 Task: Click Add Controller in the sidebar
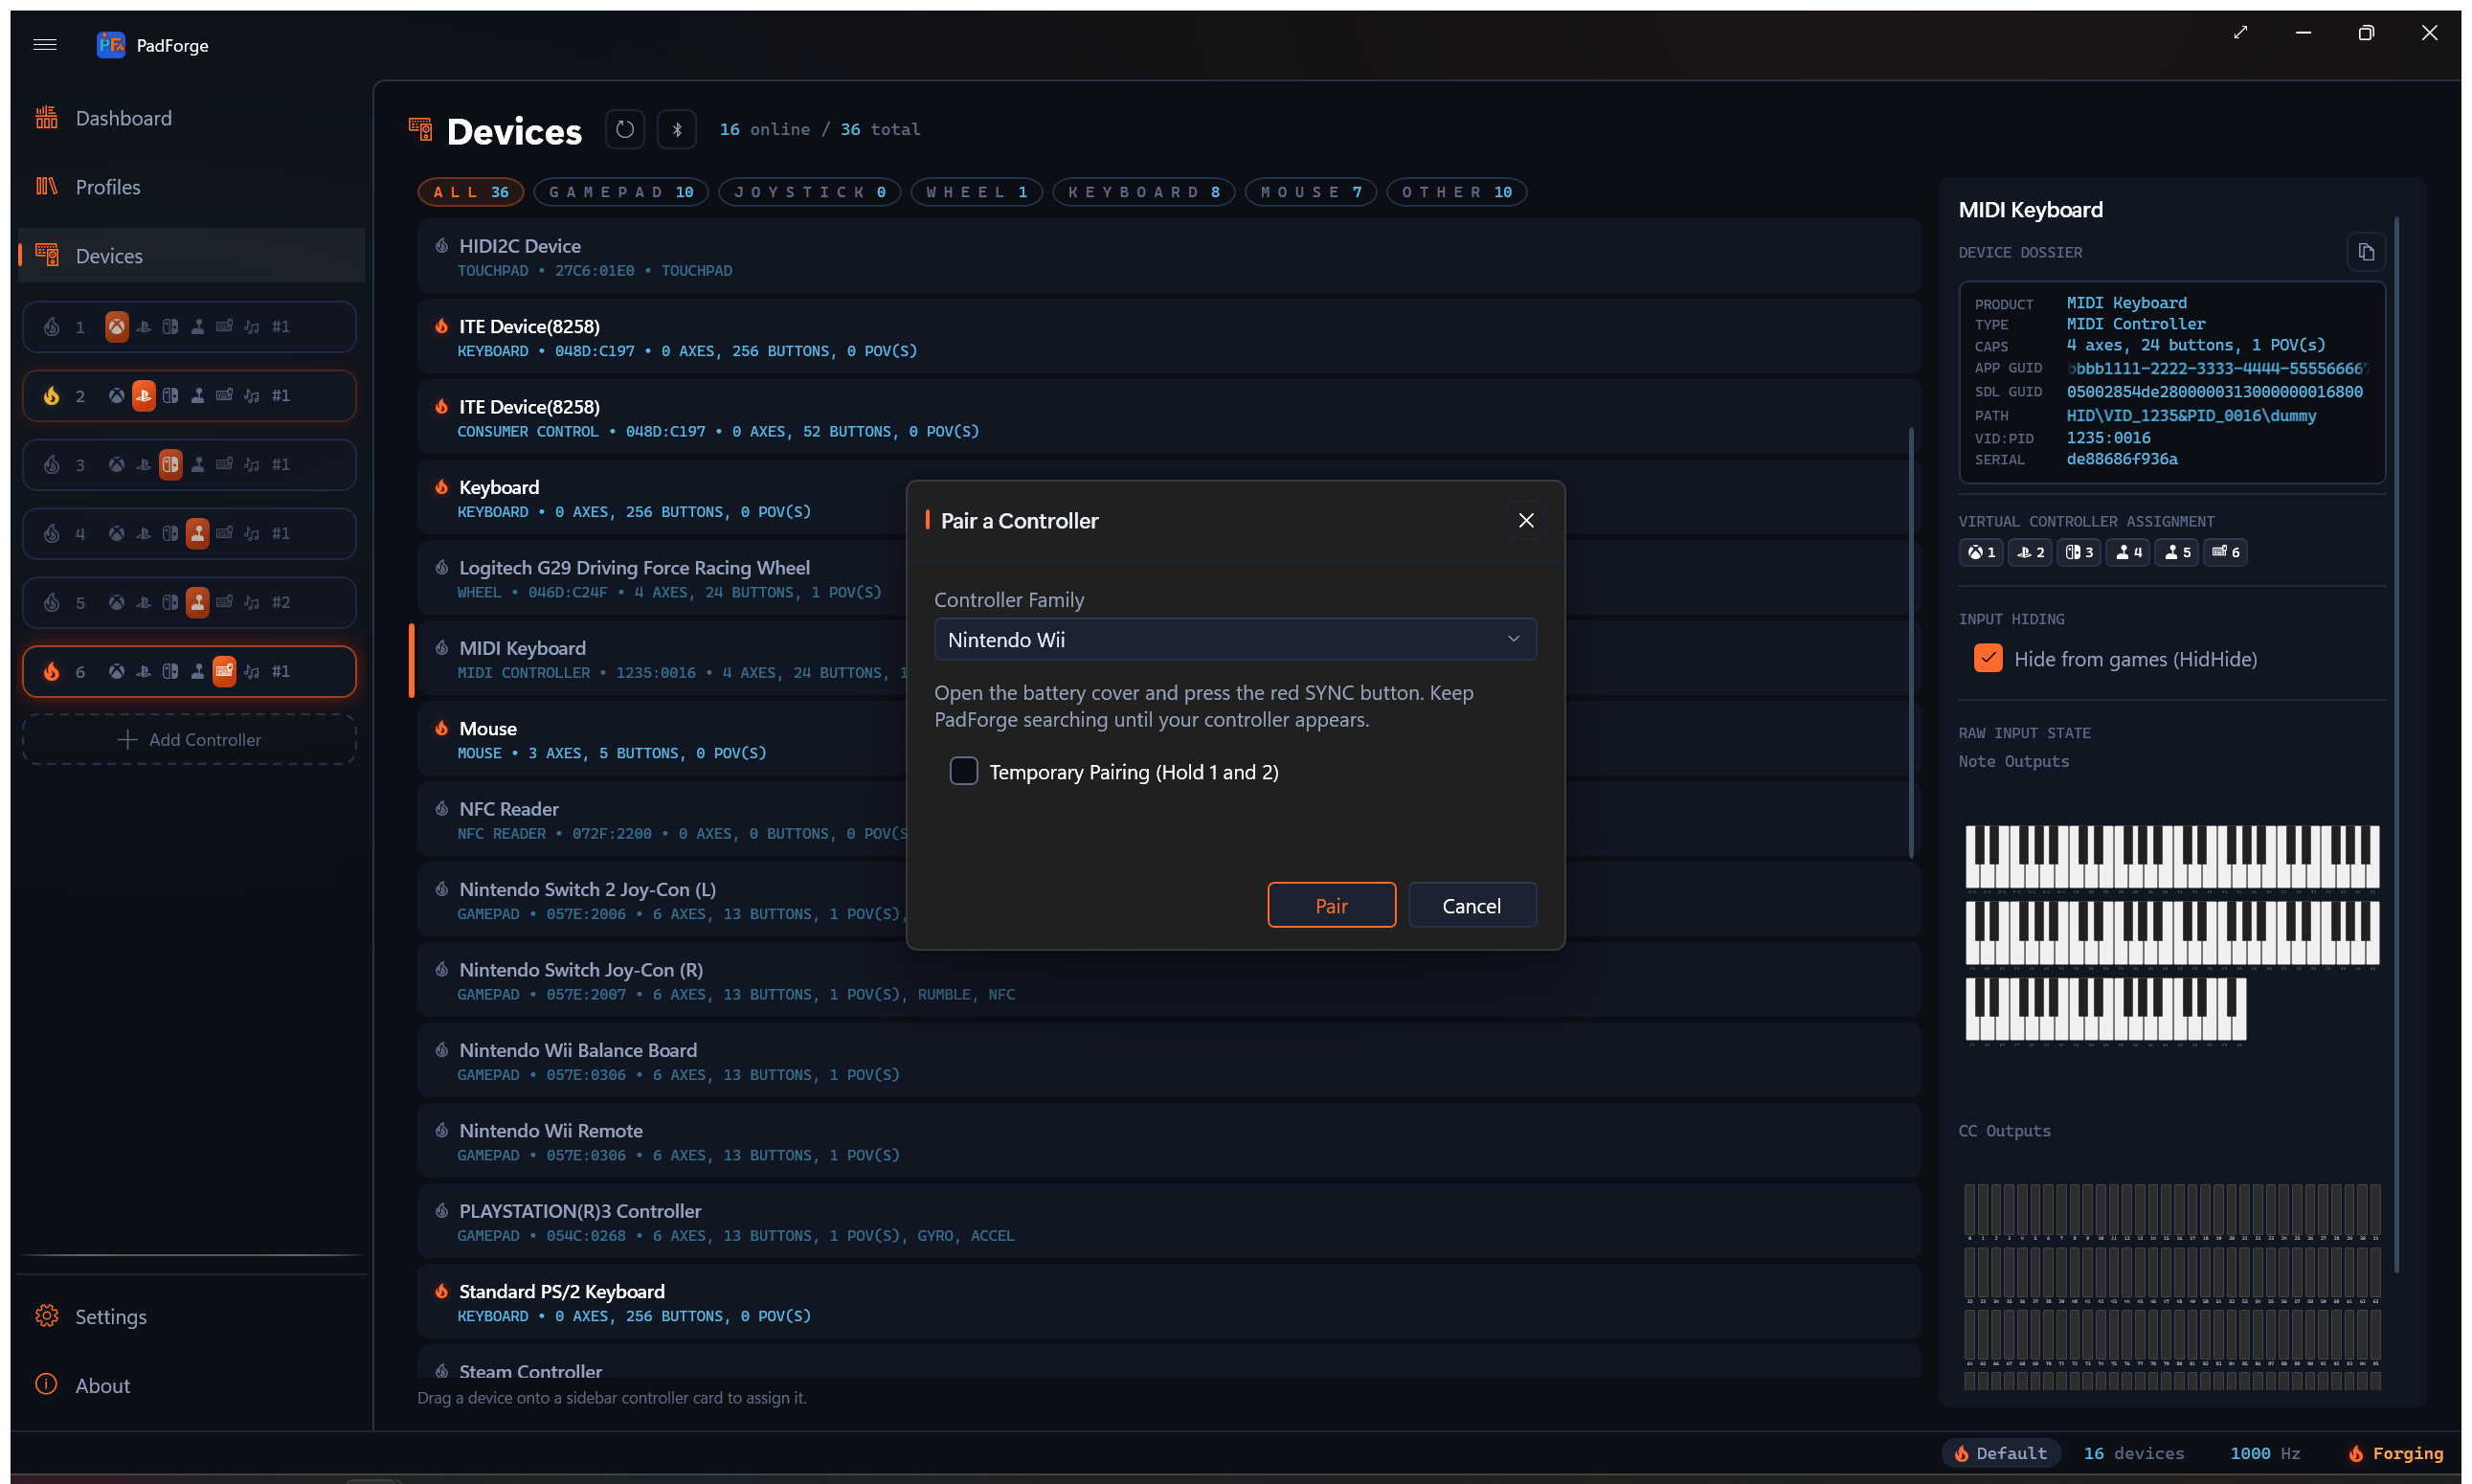[x=190, y=740]
